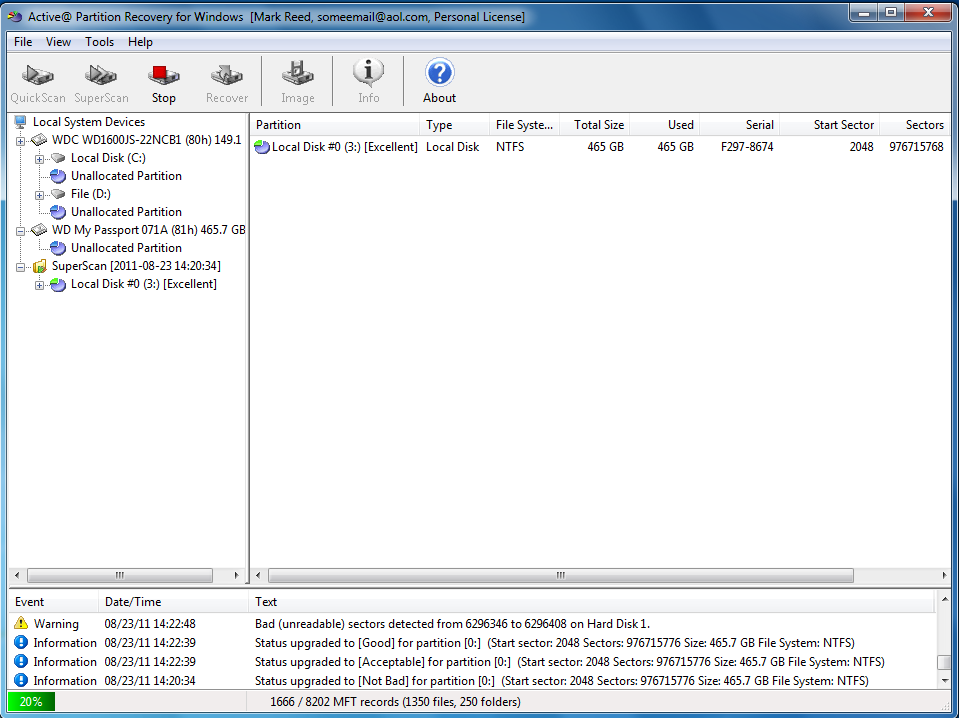Image resolution: width=960 pixels, height=718 pixels.
Task: Expand the Local Disk (C:) tree node
Action: point(39,159)
